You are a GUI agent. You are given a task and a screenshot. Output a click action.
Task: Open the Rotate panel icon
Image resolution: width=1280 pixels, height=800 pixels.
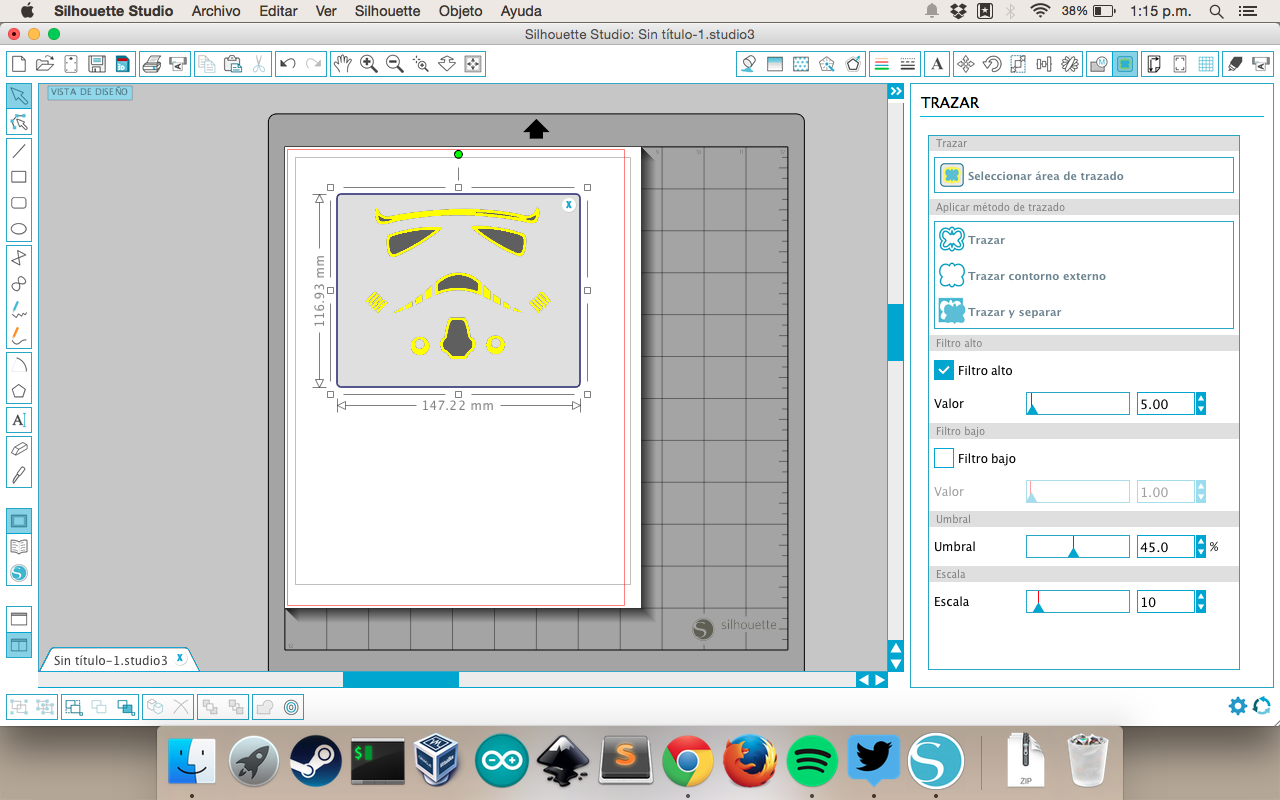pos(992,64)
